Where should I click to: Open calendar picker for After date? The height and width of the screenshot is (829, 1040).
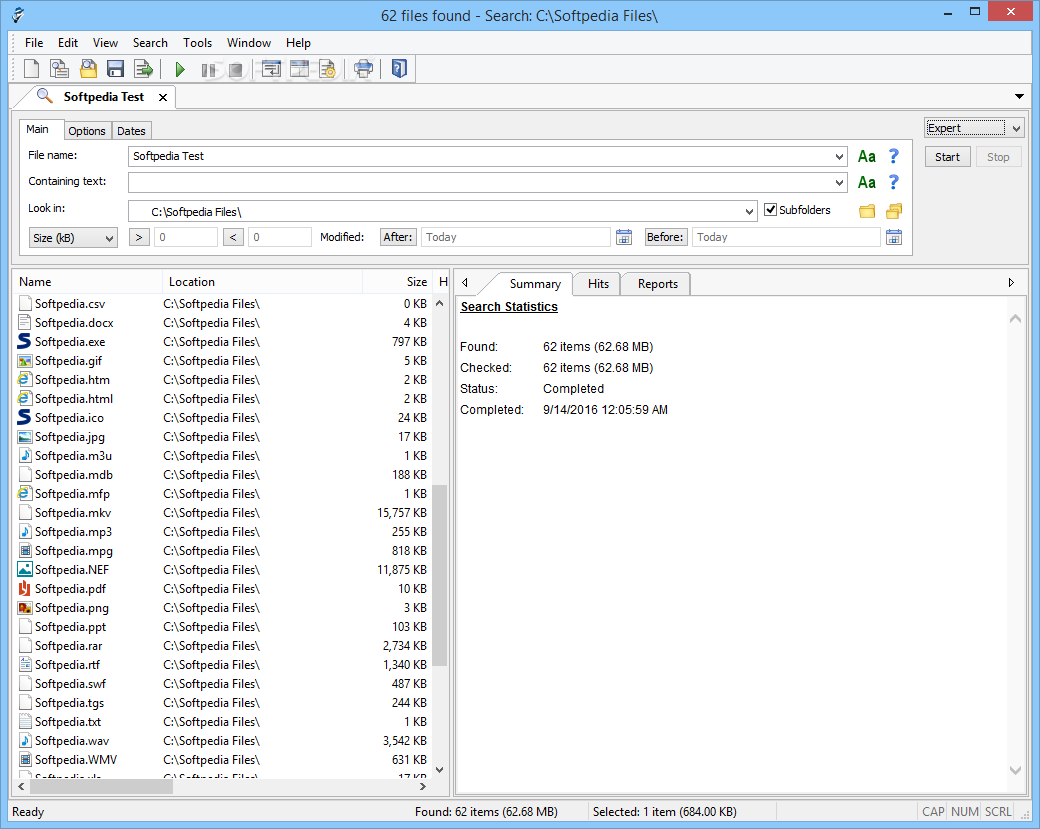coord(623,237)
